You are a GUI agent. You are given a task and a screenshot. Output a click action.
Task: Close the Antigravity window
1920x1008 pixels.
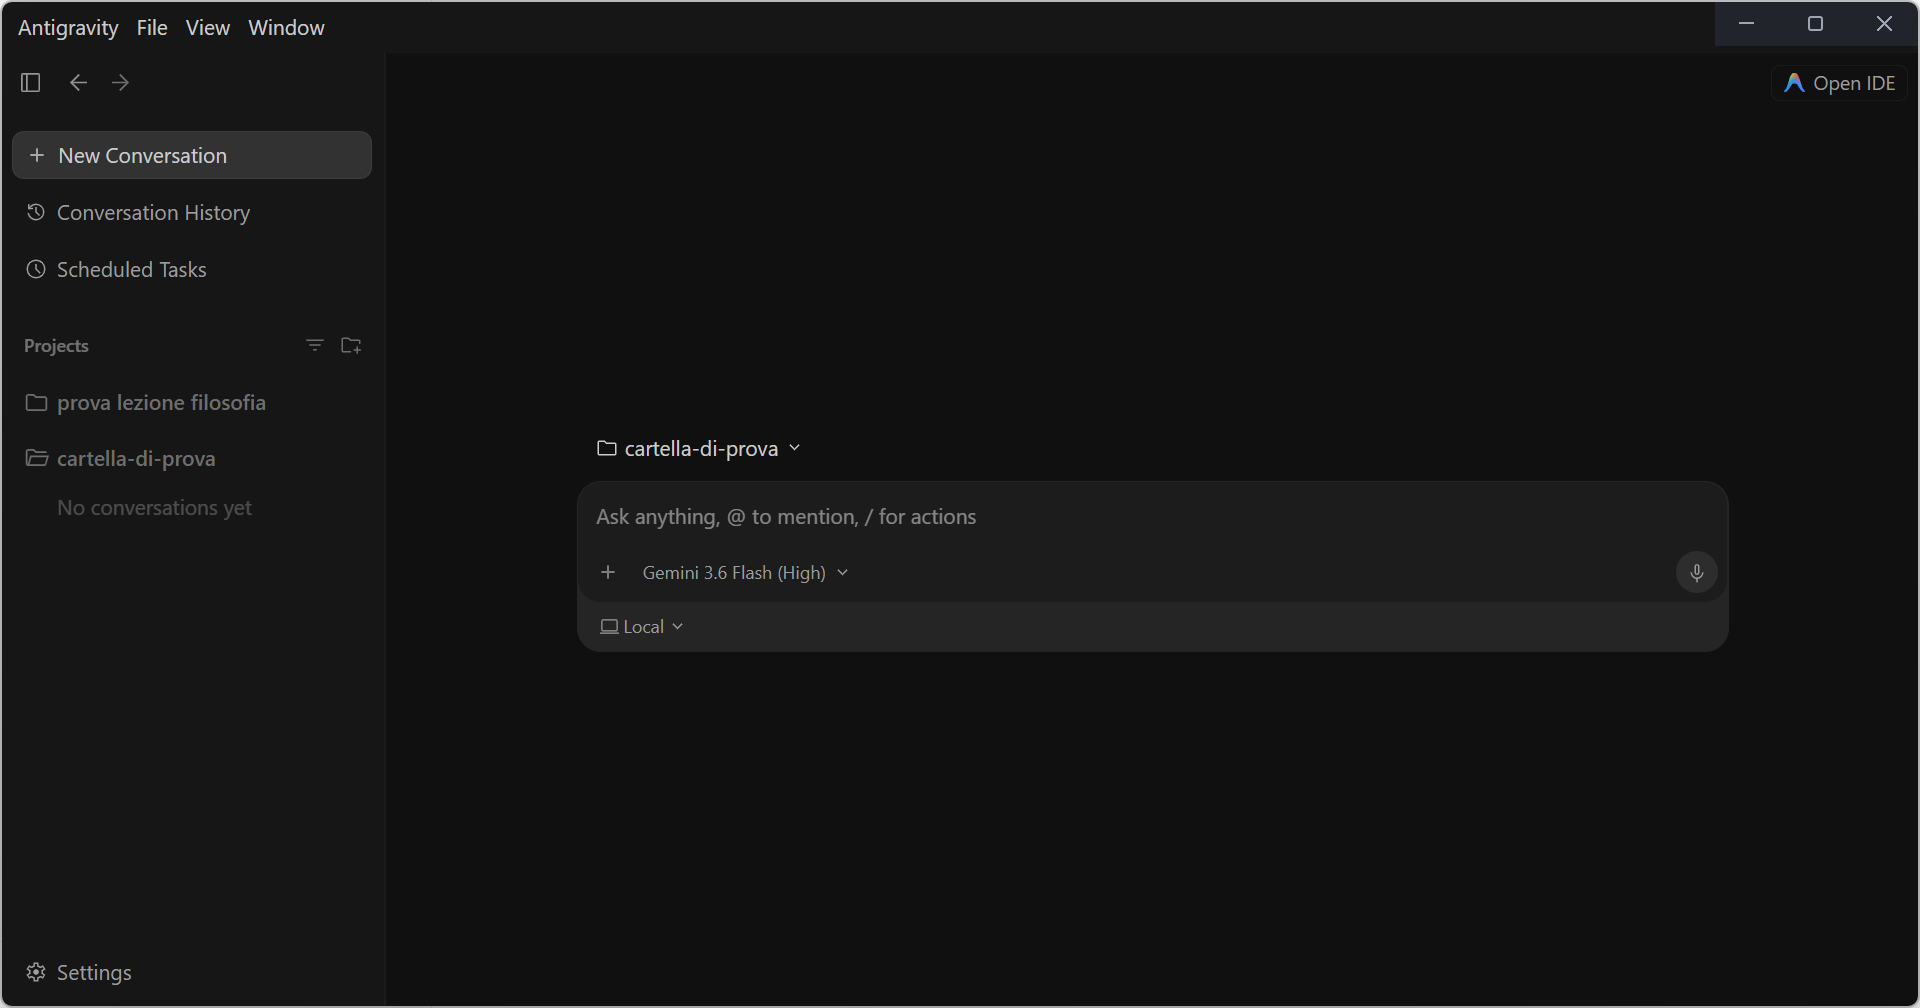point(1884,24)
